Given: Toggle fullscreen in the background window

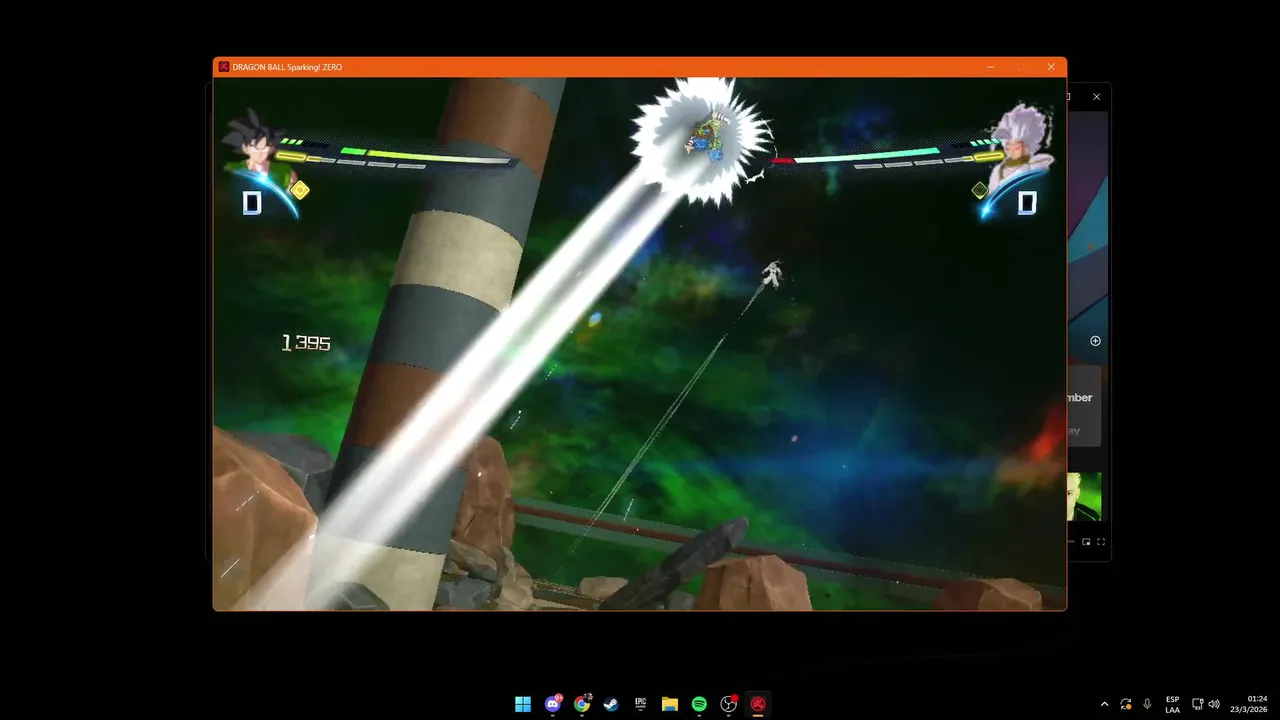Looking at the screenshot, I should coord(1101,542).
